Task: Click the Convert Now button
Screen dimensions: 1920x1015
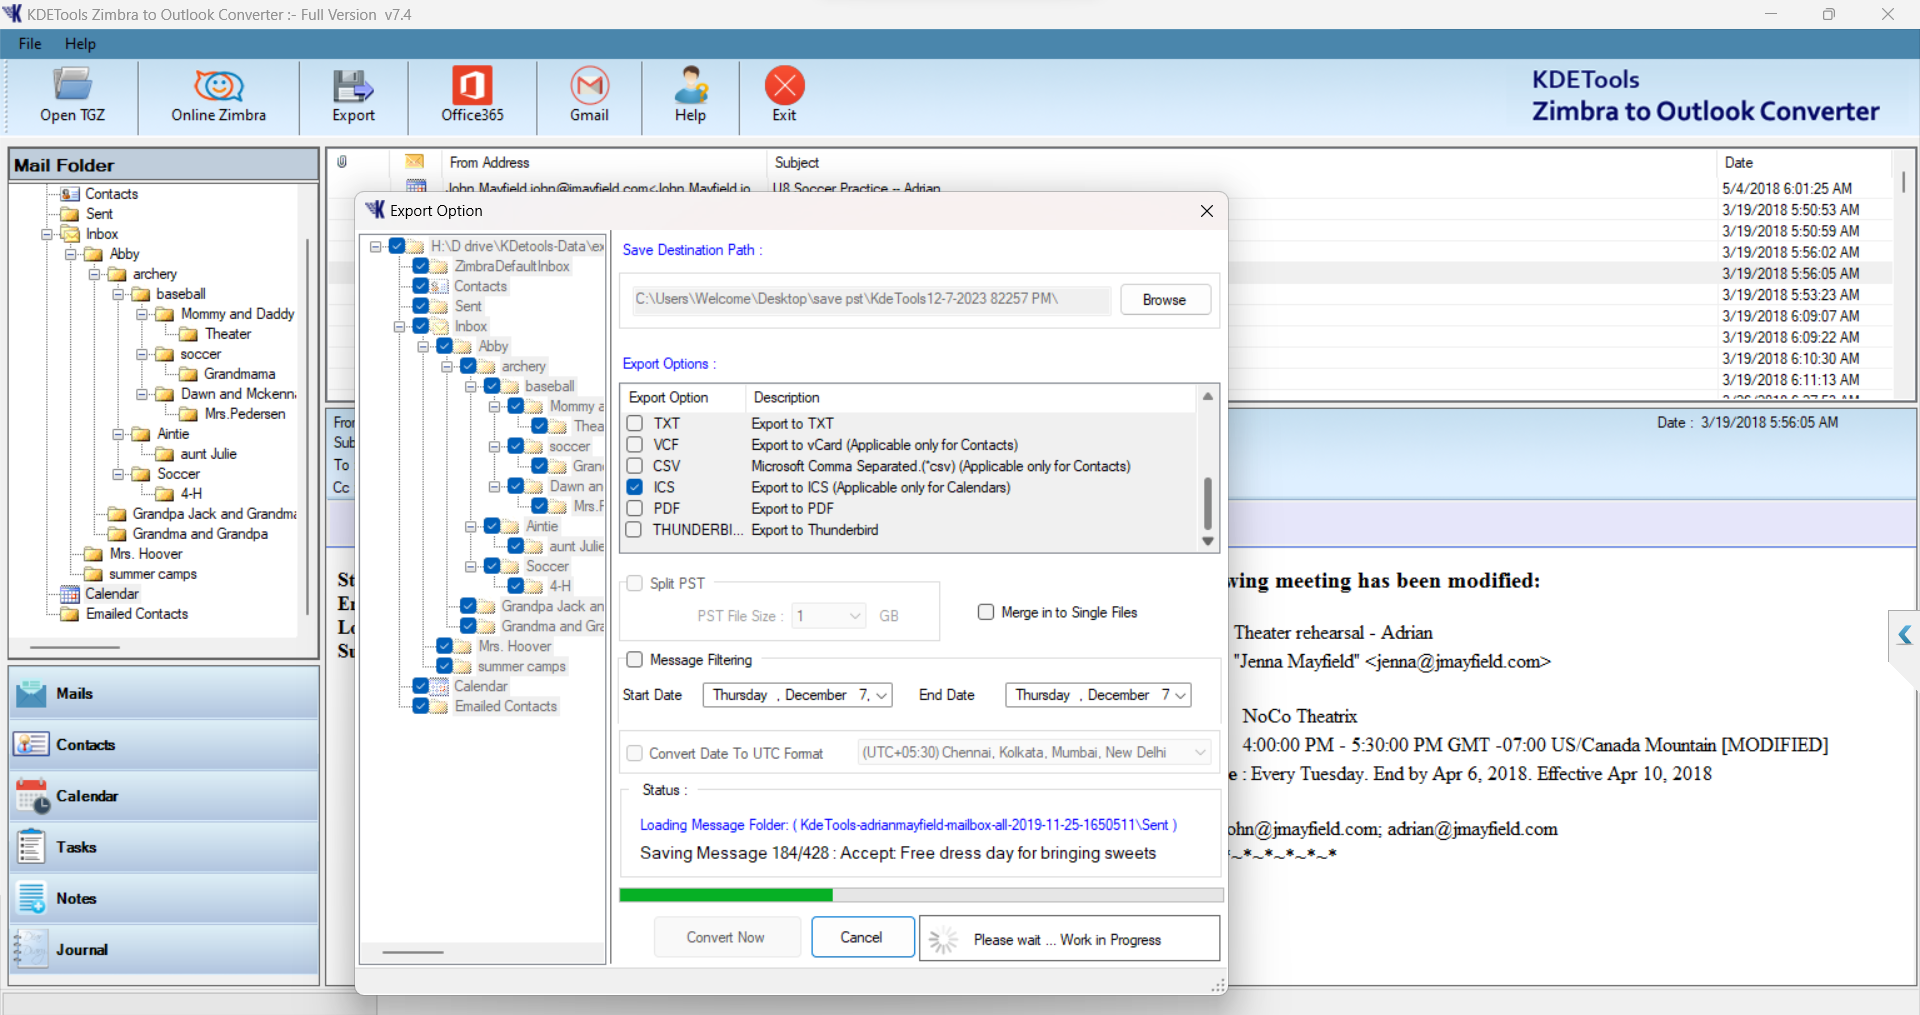Action: pos(726,937)
